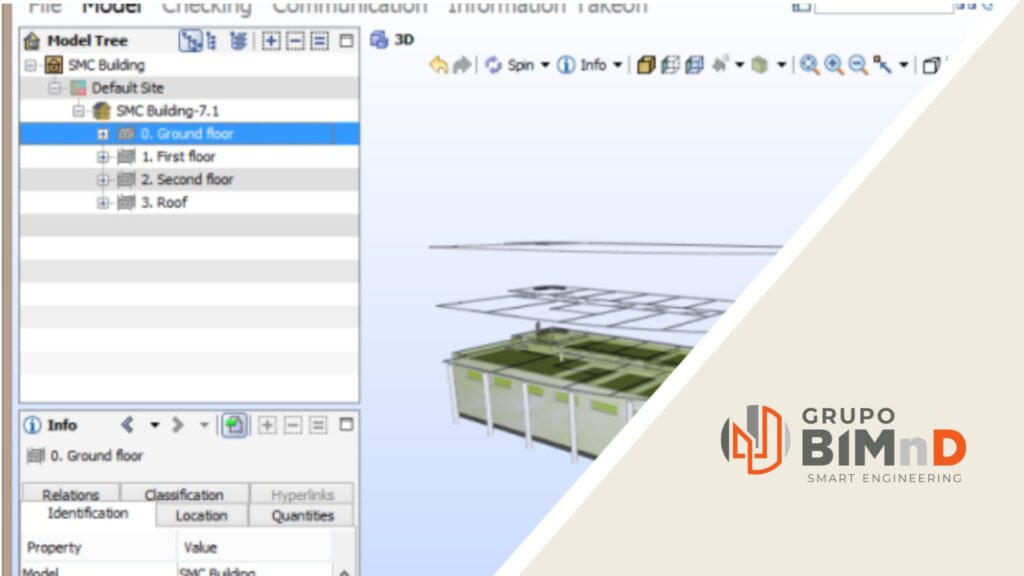The width and height of the screenshot is (1024, 576).
Task: Toggle the containment hierarchy button in Model Tree
Action: click(190, 41)
